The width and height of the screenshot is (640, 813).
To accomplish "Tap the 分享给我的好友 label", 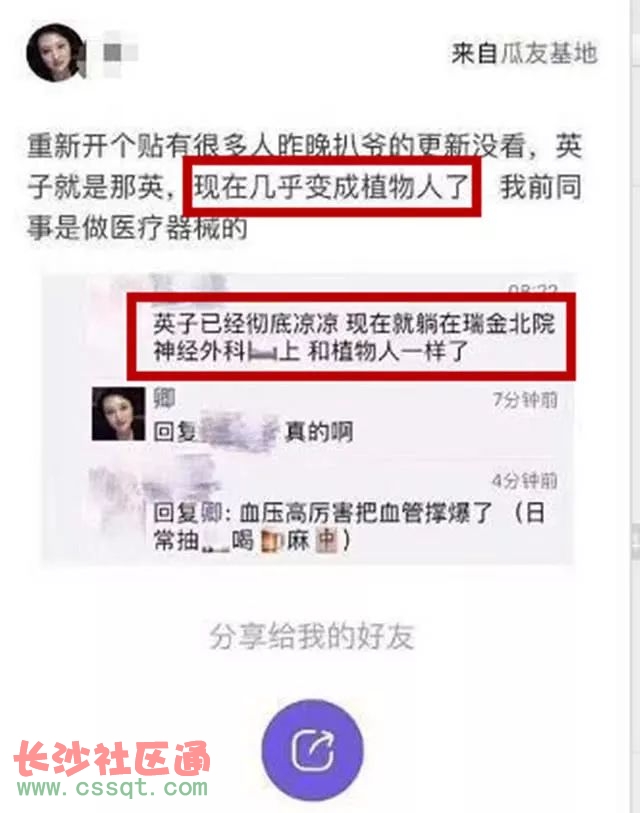I will [x=312, y=636].
